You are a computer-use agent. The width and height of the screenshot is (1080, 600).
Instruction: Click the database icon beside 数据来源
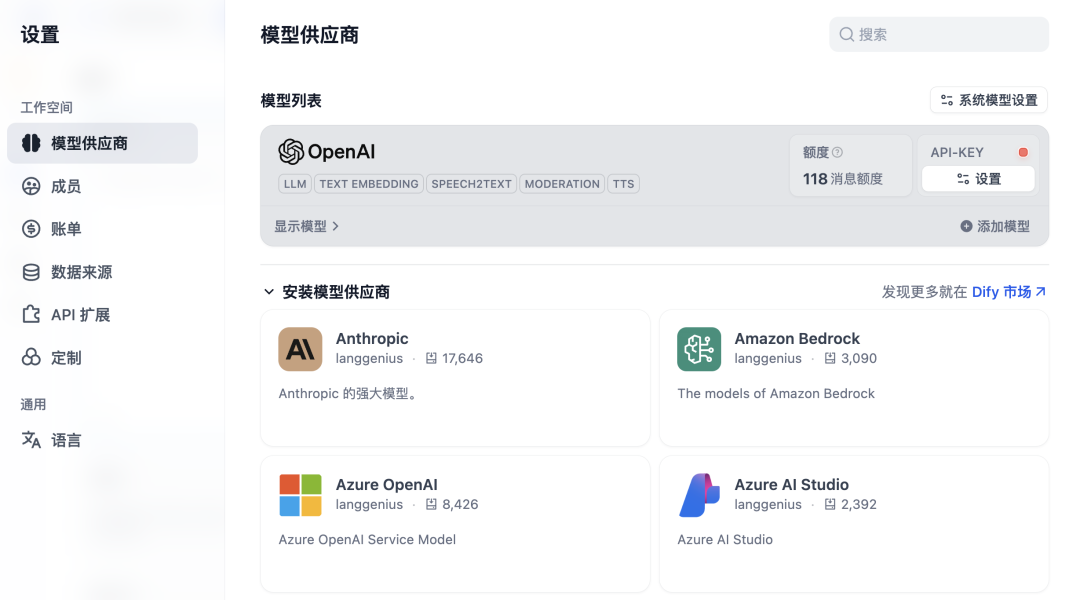pyautogui.click(x=31, y=272)
